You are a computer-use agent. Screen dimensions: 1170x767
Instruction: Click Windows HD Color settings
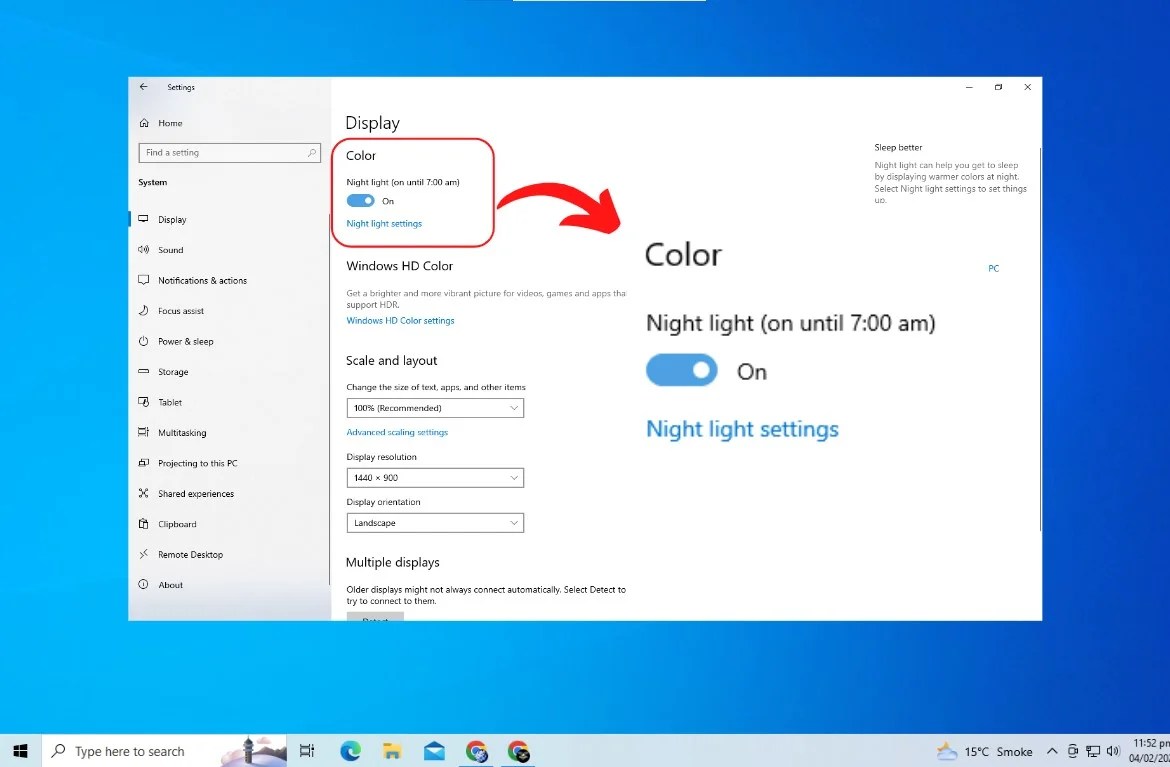click(x=400, y=320)
